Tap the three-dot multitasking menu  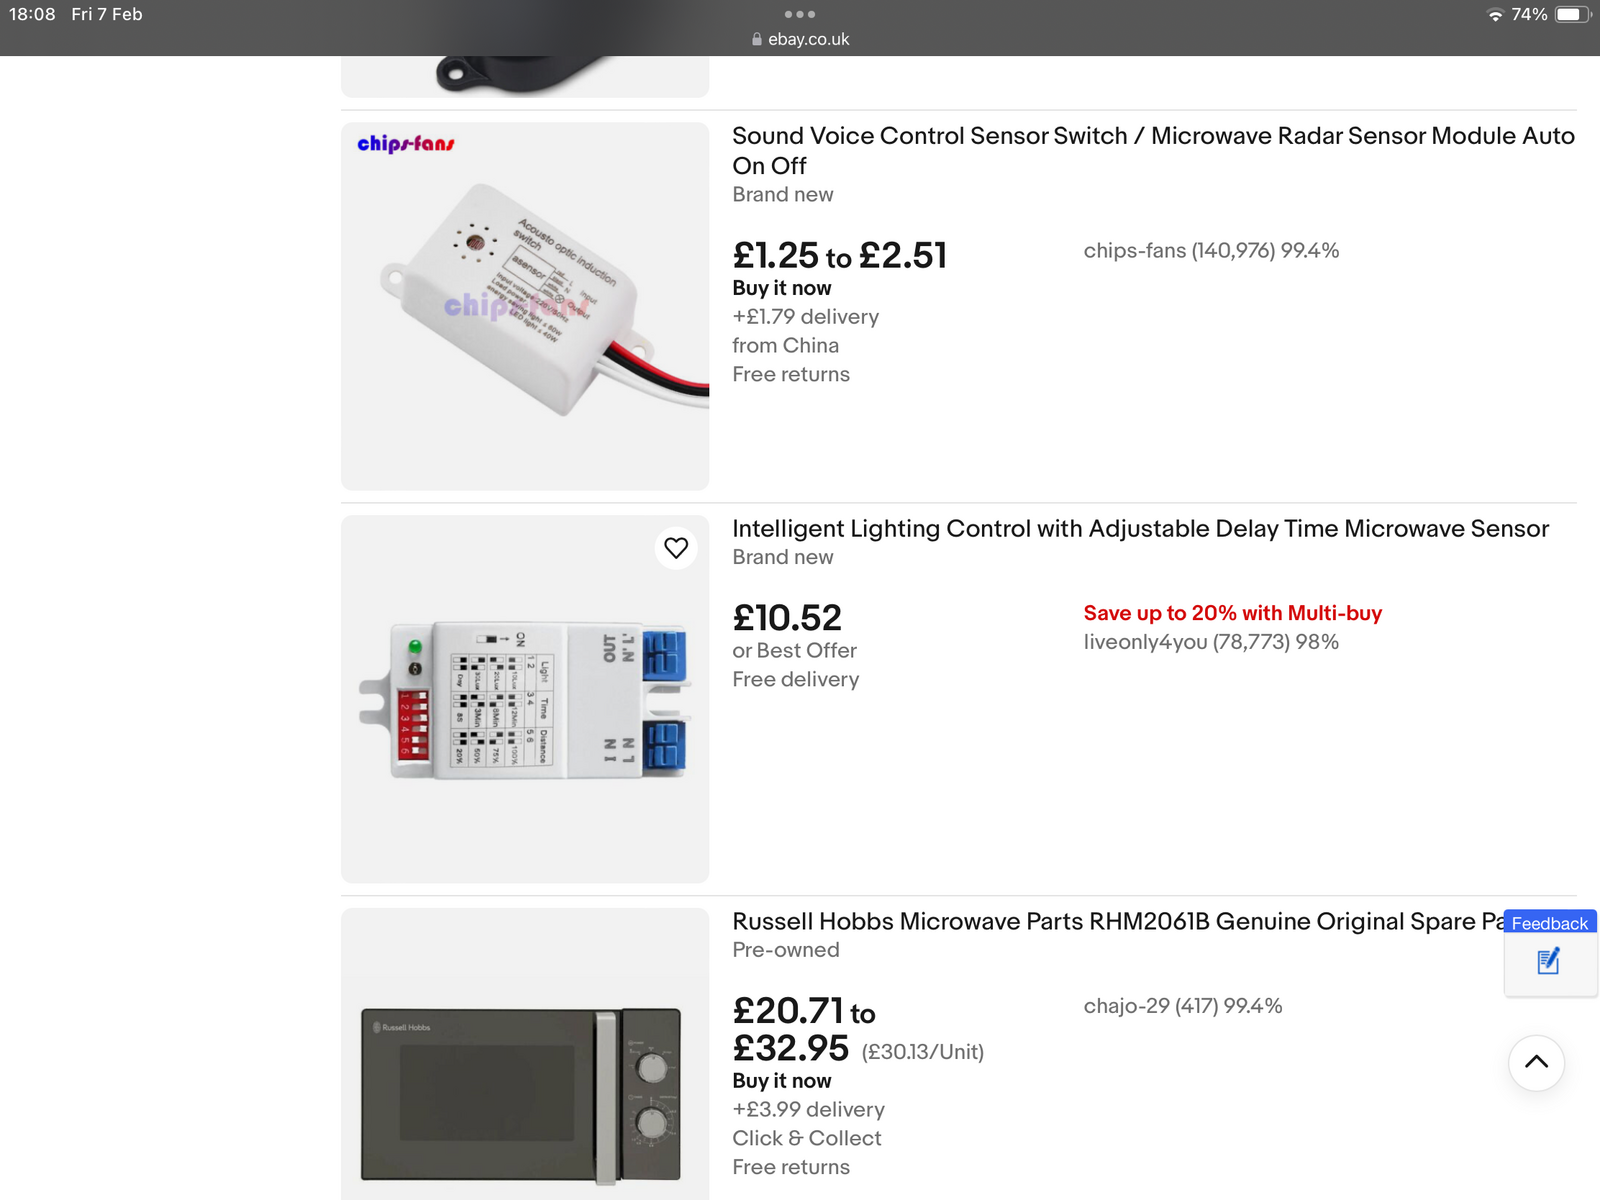tap(800, 14)
